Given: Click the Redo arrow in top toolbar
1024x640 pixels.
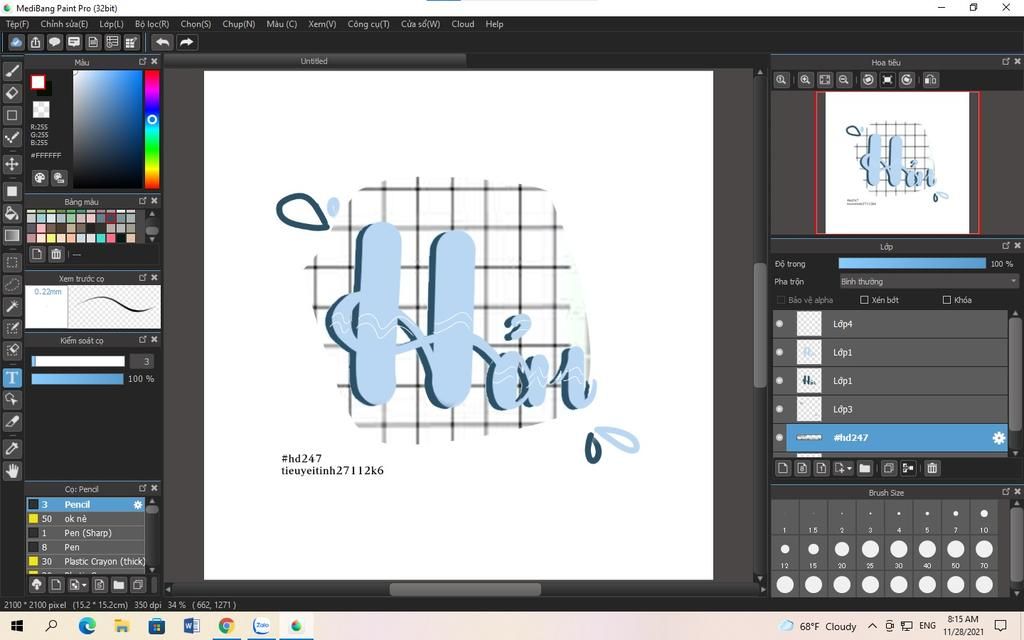Looking at the screenshot, I should (x=186, y=42).
